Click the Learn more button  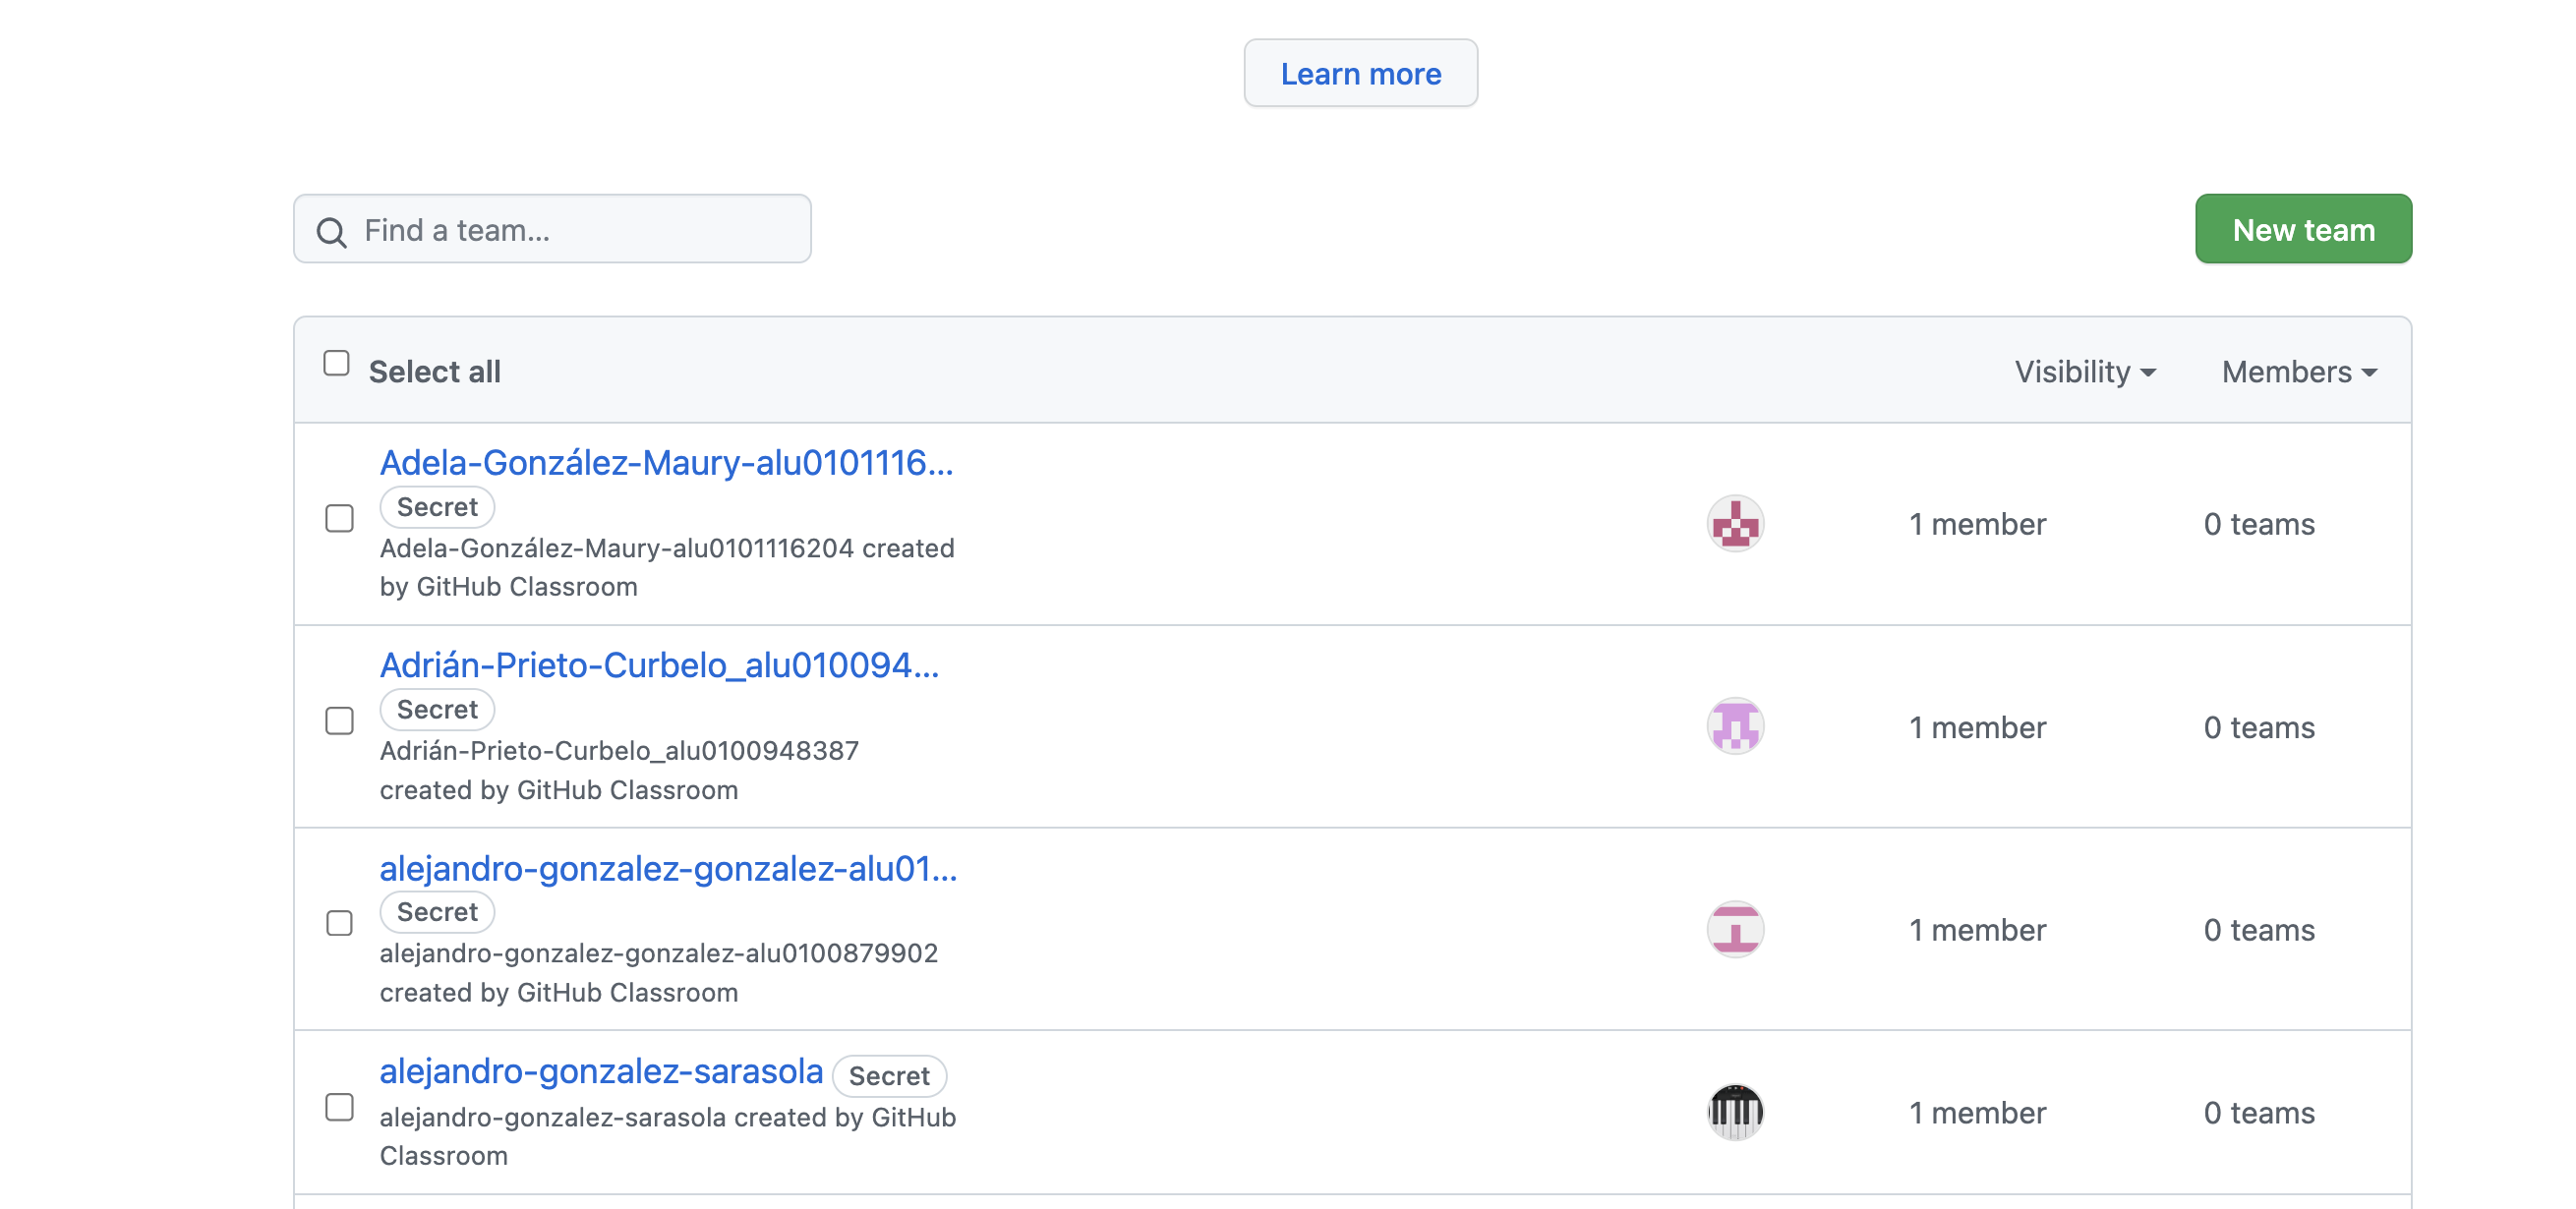(x=1360, y=73)
